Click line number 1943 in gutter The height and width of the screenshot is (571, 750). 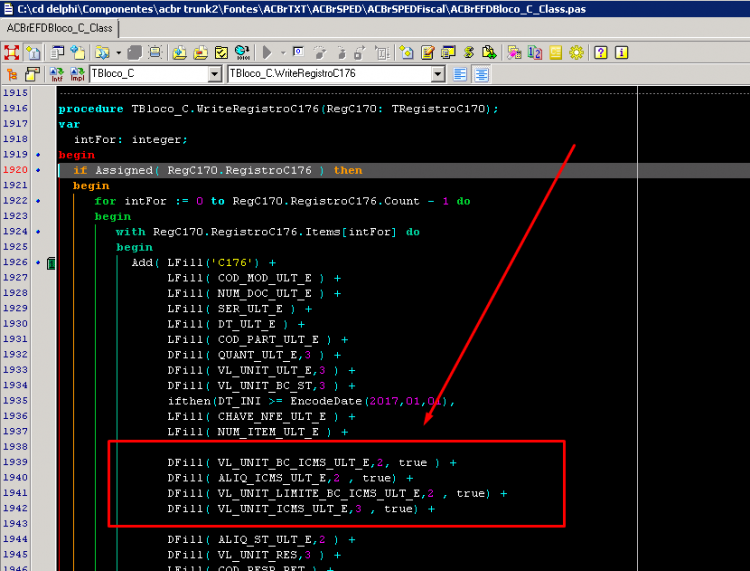[15, 523]
